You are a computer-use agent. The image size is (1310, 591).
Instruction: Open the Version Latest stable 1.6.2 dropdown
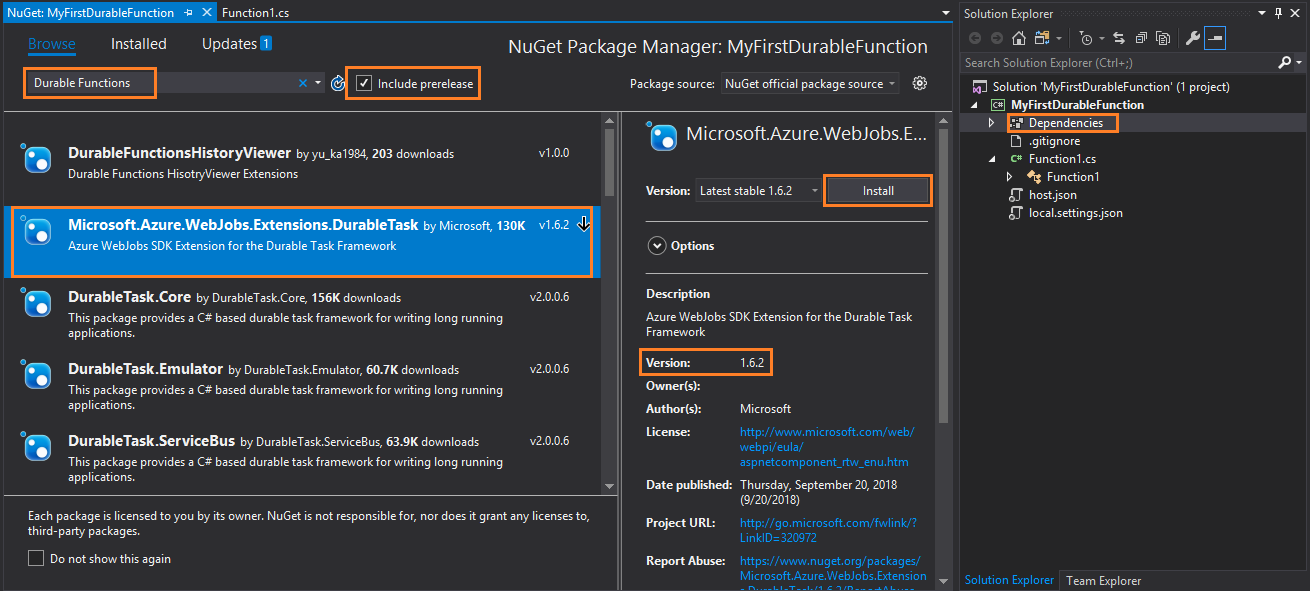758,190
